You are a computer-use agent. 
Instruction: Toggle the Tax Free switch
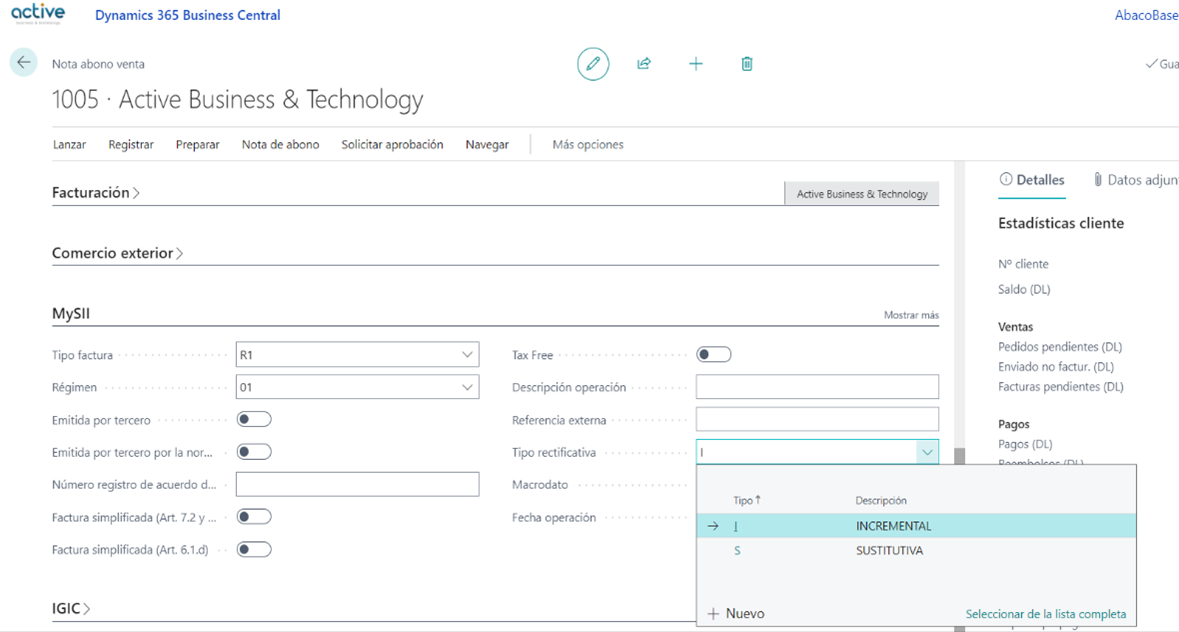(714, 355)
